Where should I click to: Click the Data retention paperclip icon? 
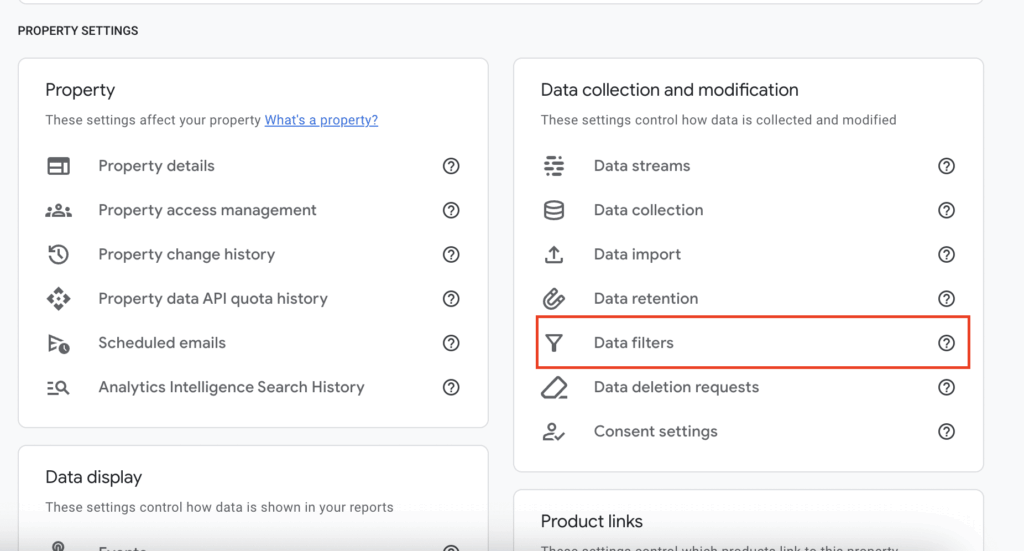click(x=554, y=299)
